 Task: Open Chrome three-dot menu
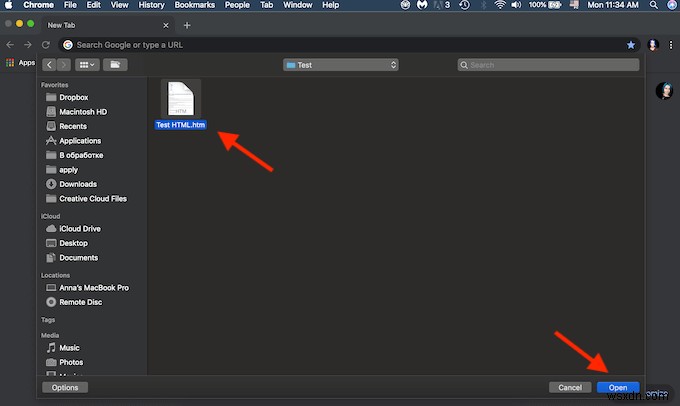tap(670, 45)
